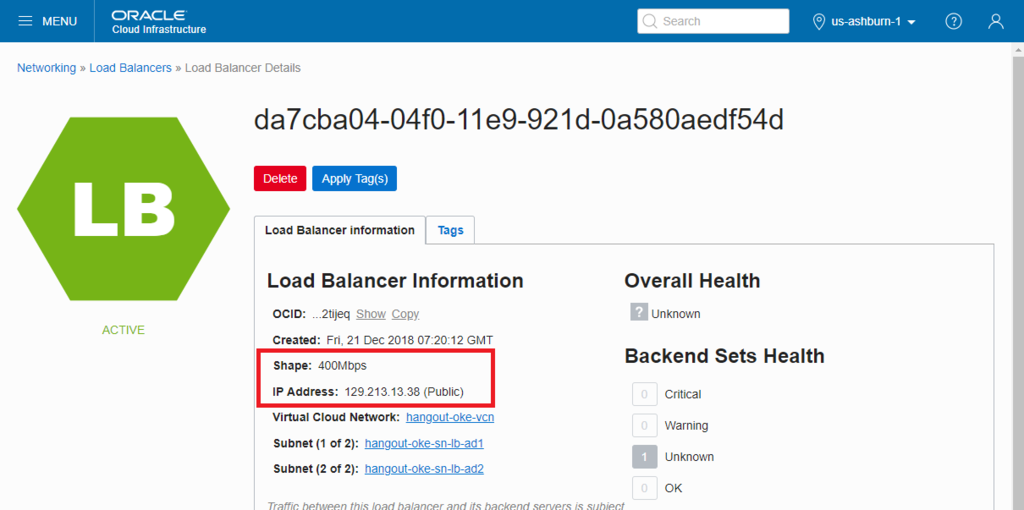Click the IP address 129.213.13.38 value
1024x510 pixels.
coord(404,392)
